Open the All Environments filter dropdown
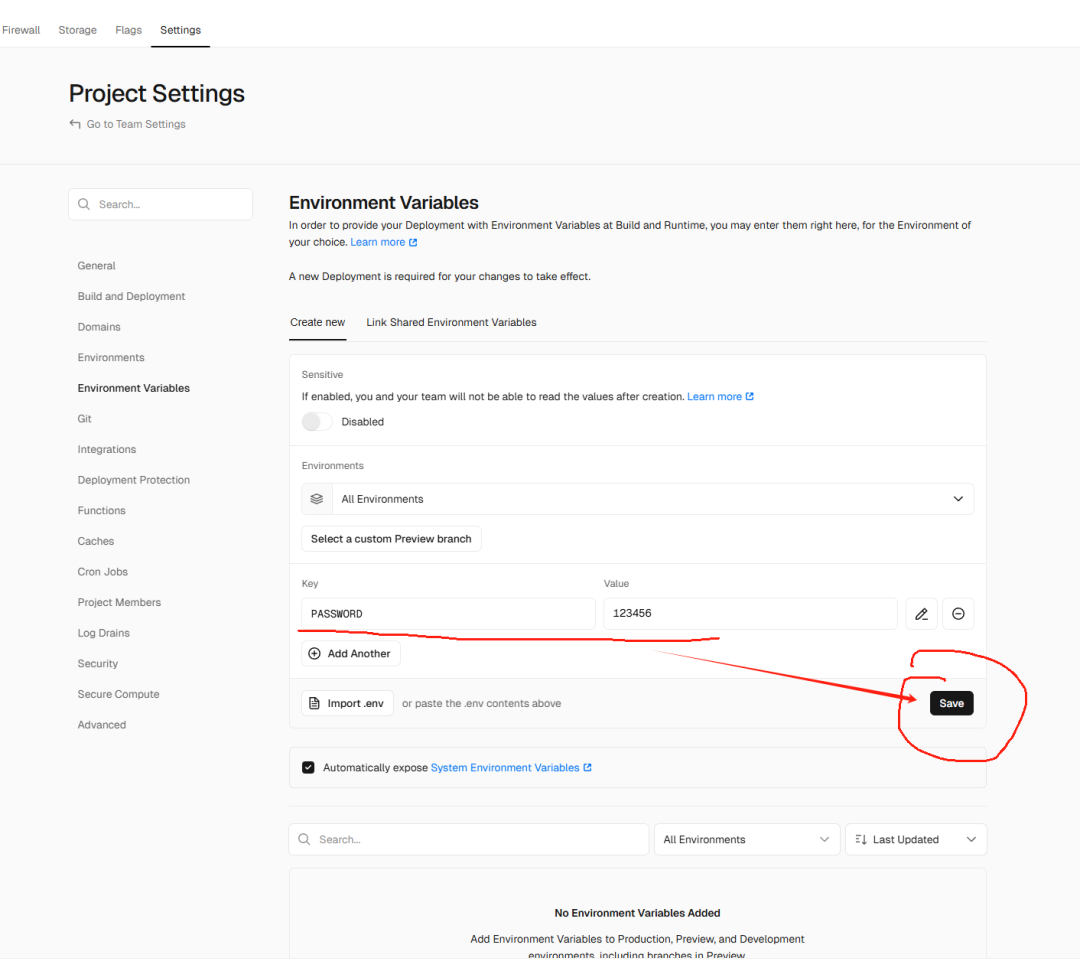 coord(745,840)
